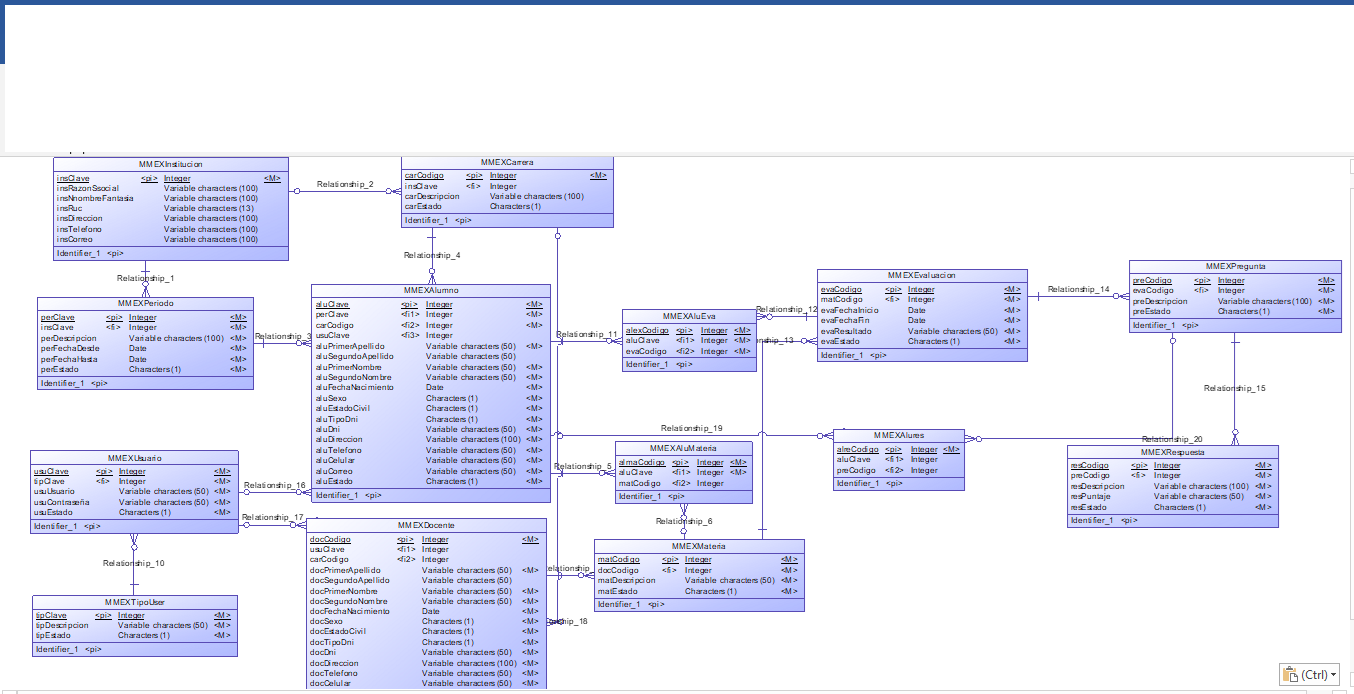Click the MMEXDocente entity header
This screenshot has width=1354, height=694.
click(427, 525)
